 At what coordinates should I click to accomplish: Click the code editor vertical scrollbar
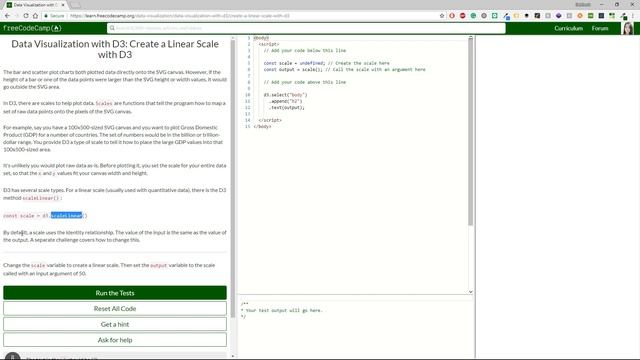pos(470,132)
